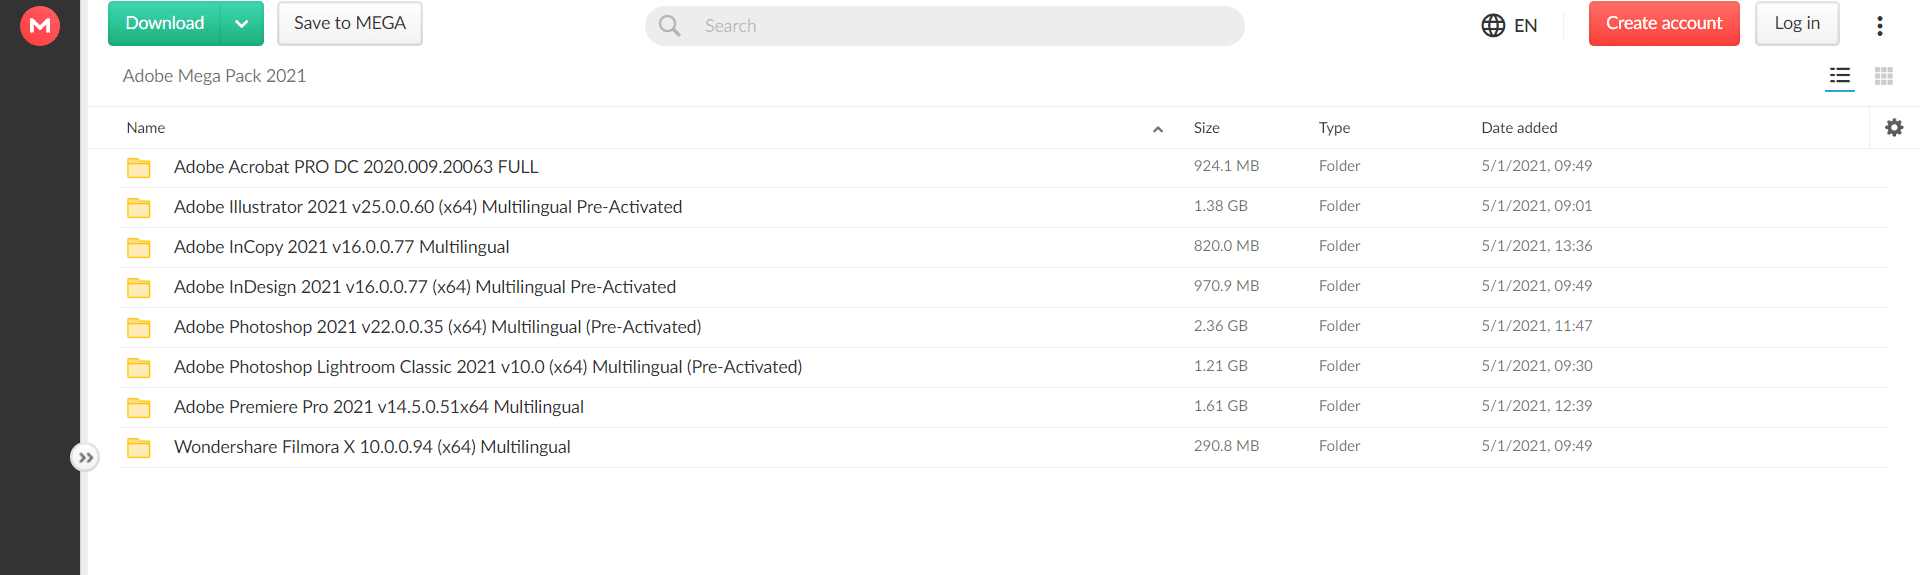Image resolution: width=1920 pixels, height=575 pixels.
Task: Sort files by Name column header
Action: click(146, 128)
